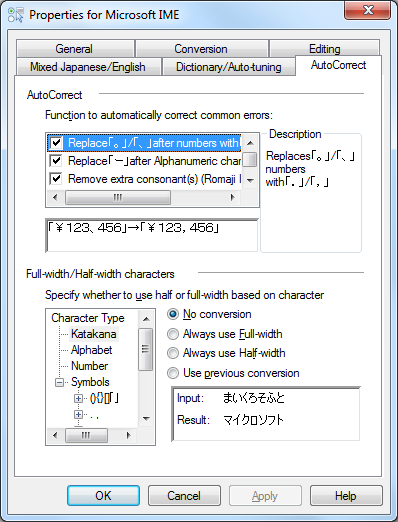Click left arrow of tree horizontal scrollbar

click(x=56, y=435)
